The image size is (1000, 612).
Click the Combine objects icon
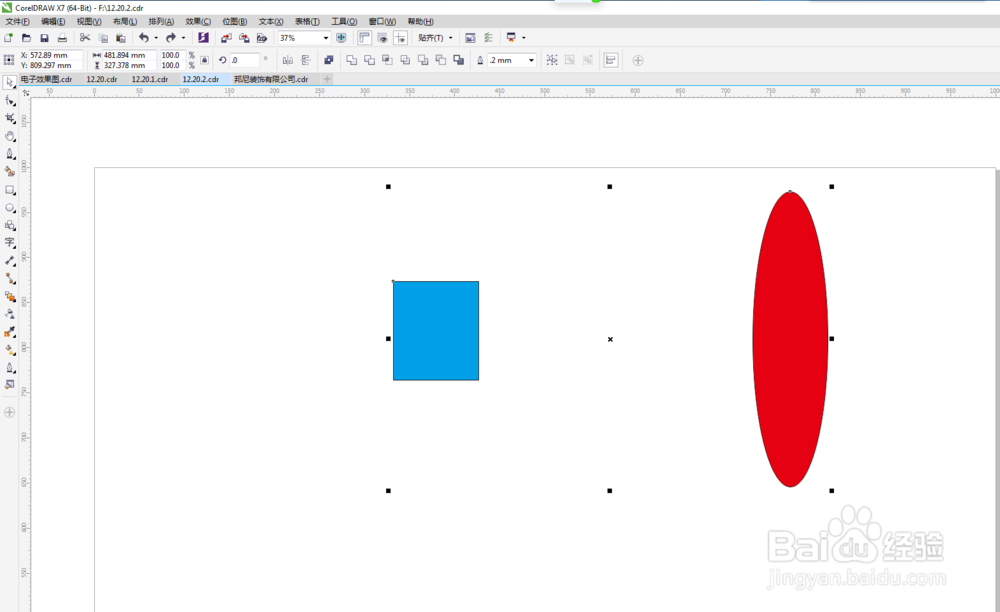coord(328,60)
